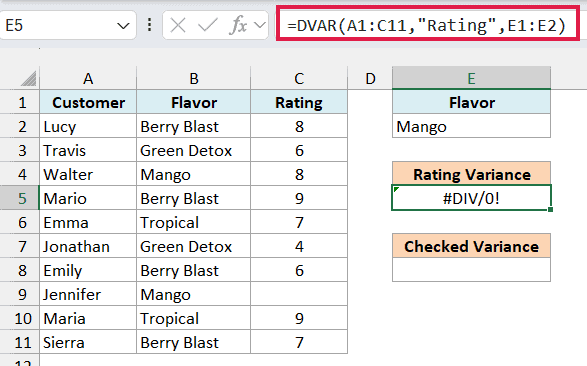Click the Rating Variance label cell
The image size is (587, 366).
point(471,174)
